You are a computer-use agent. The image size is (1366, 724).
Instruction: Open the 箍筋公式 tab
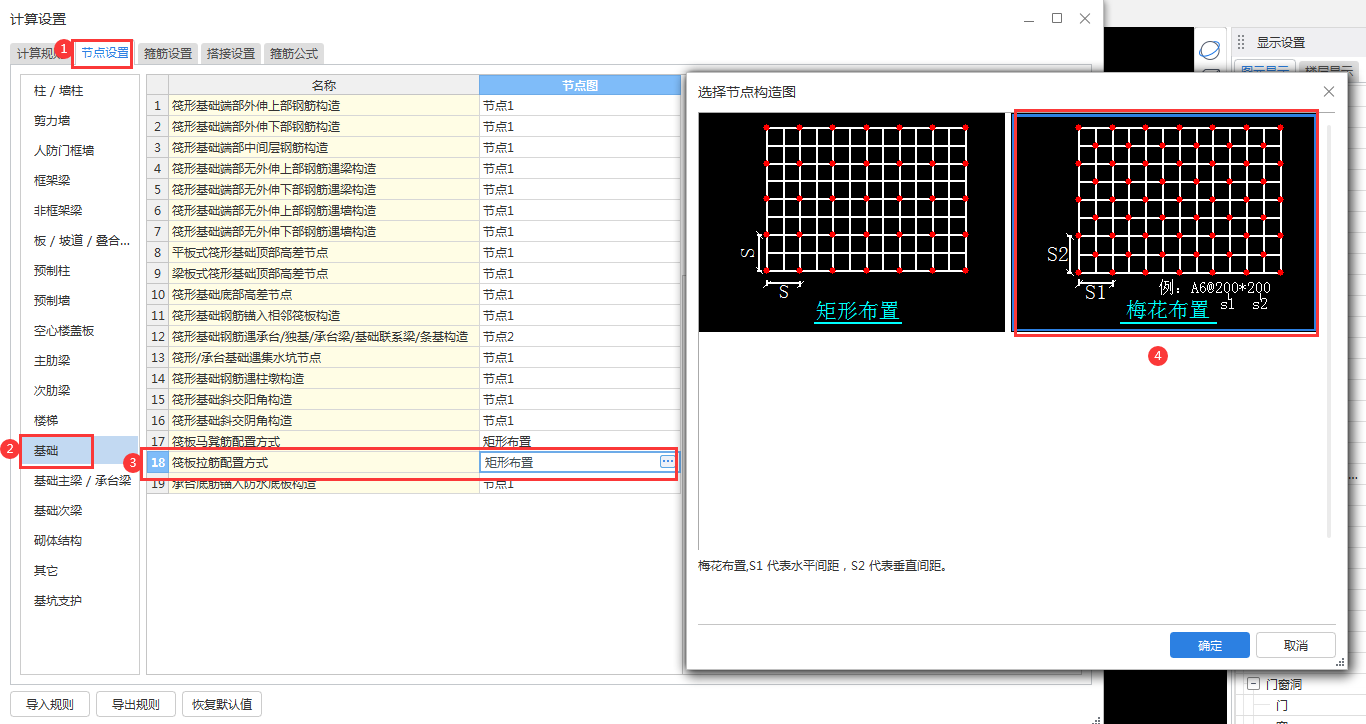[x=294, y=54]
